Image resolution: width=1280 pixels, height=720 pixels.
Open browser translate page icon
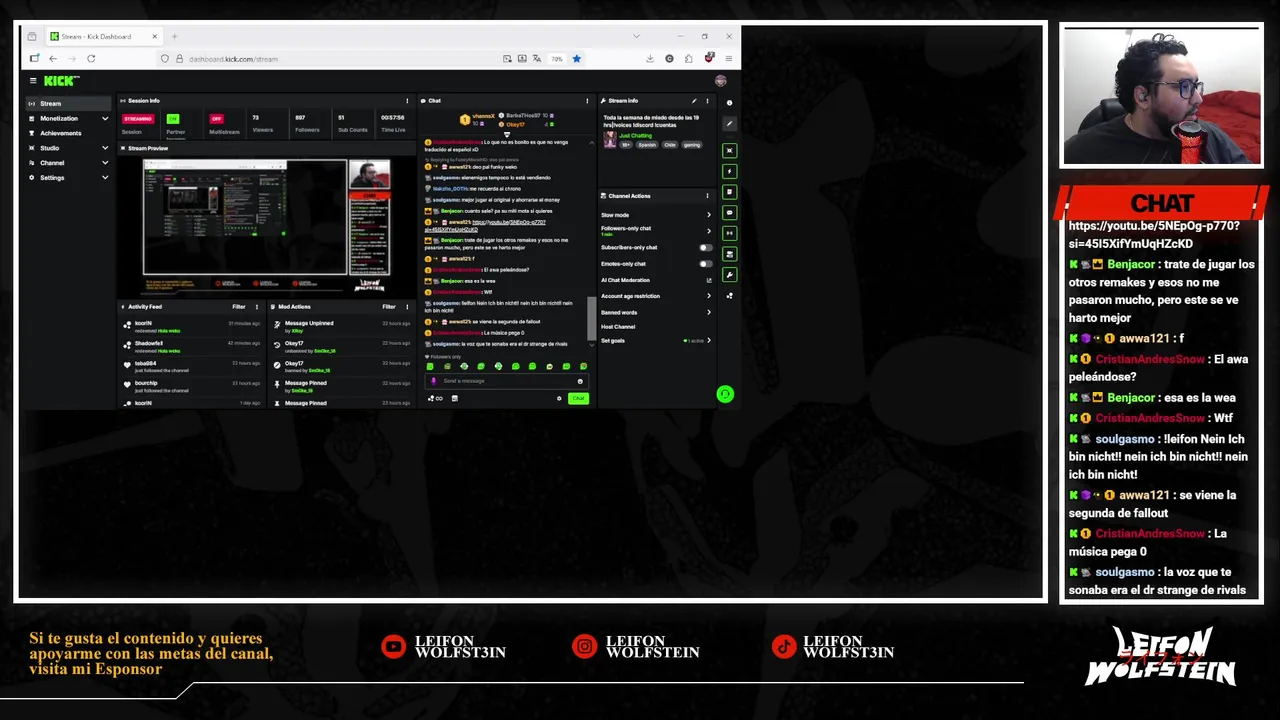tap(538, 59)
